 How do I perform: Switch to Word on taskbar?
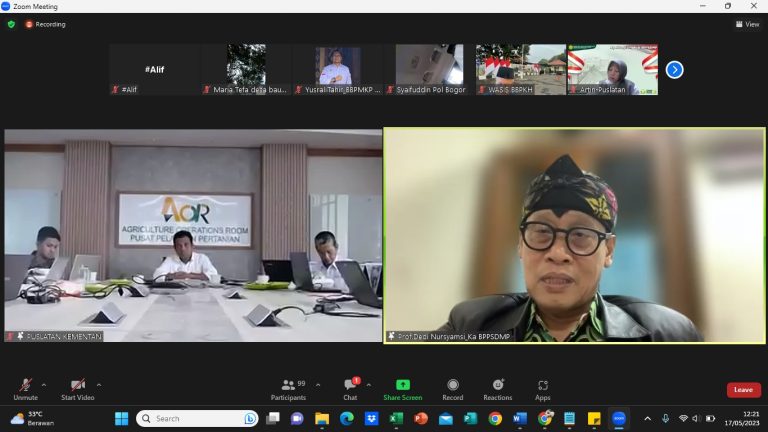point(520,419)
